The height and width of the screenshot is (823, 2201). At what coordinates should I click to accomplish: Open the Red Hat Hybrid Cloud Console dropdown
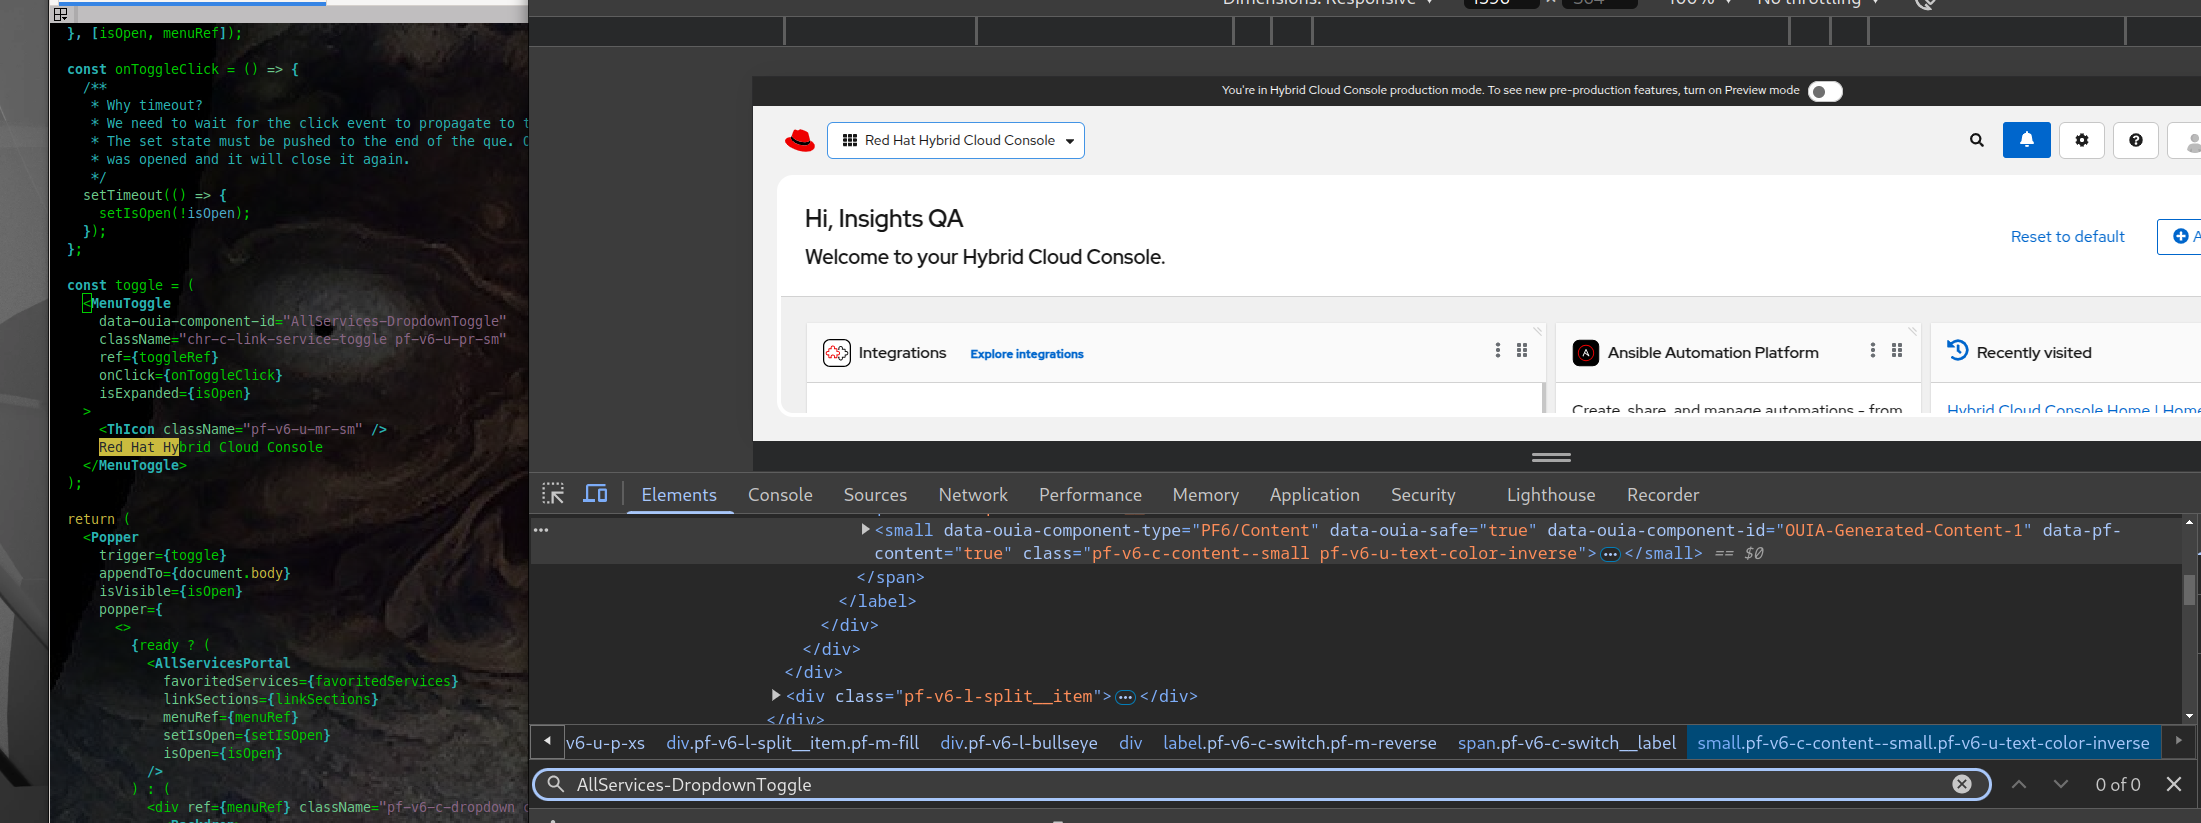coord(956,140)
